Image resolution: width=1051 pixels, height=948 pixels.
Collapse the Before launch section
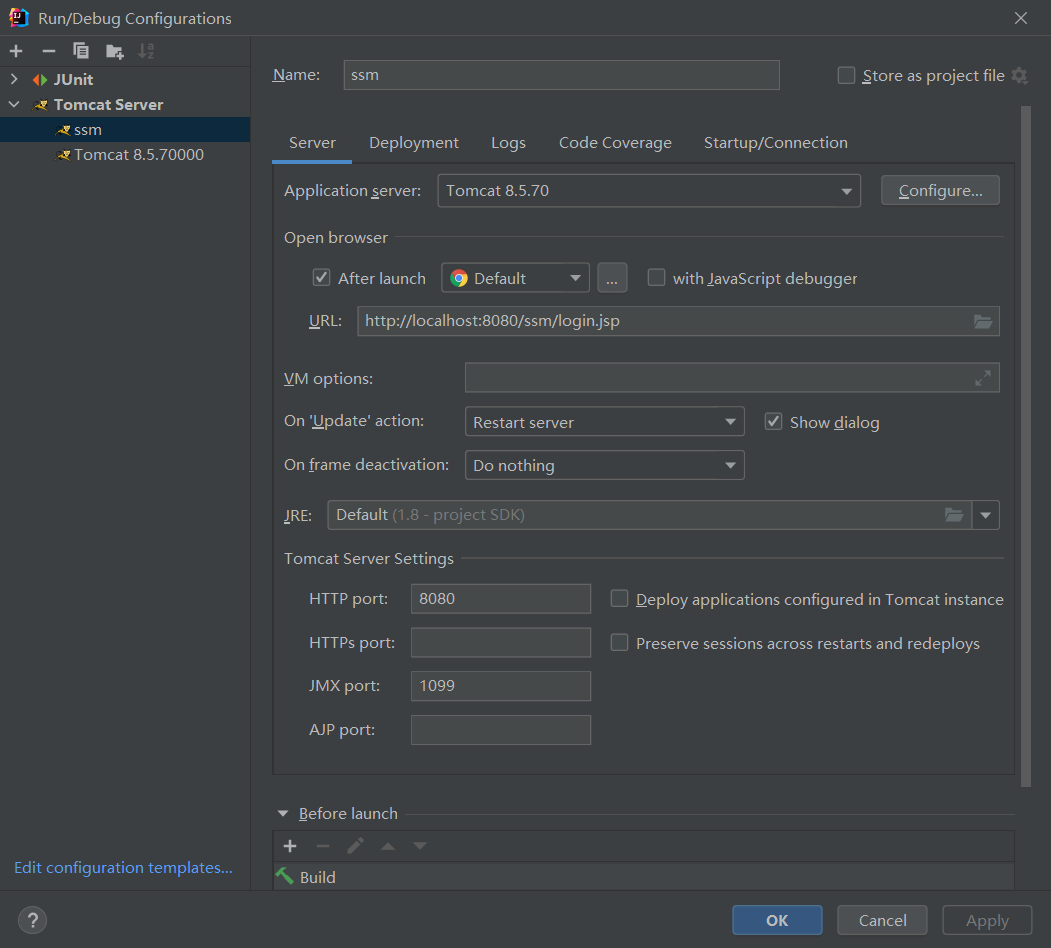(283, 813)
